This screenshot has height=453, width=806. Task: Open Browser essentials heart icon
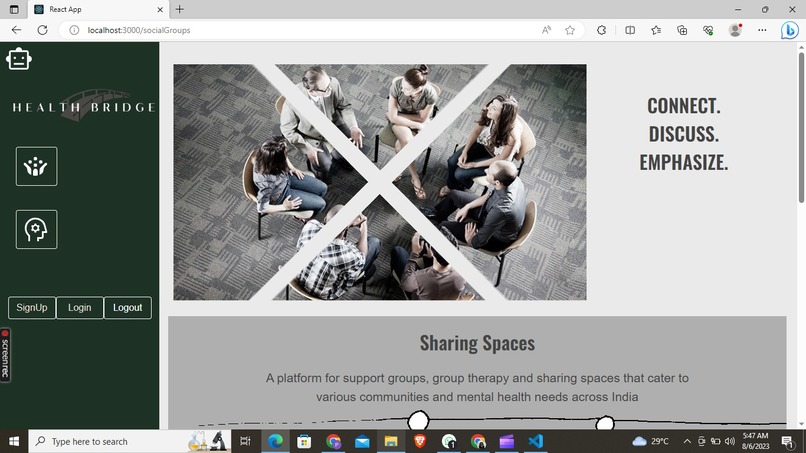[x=708, y=30]
